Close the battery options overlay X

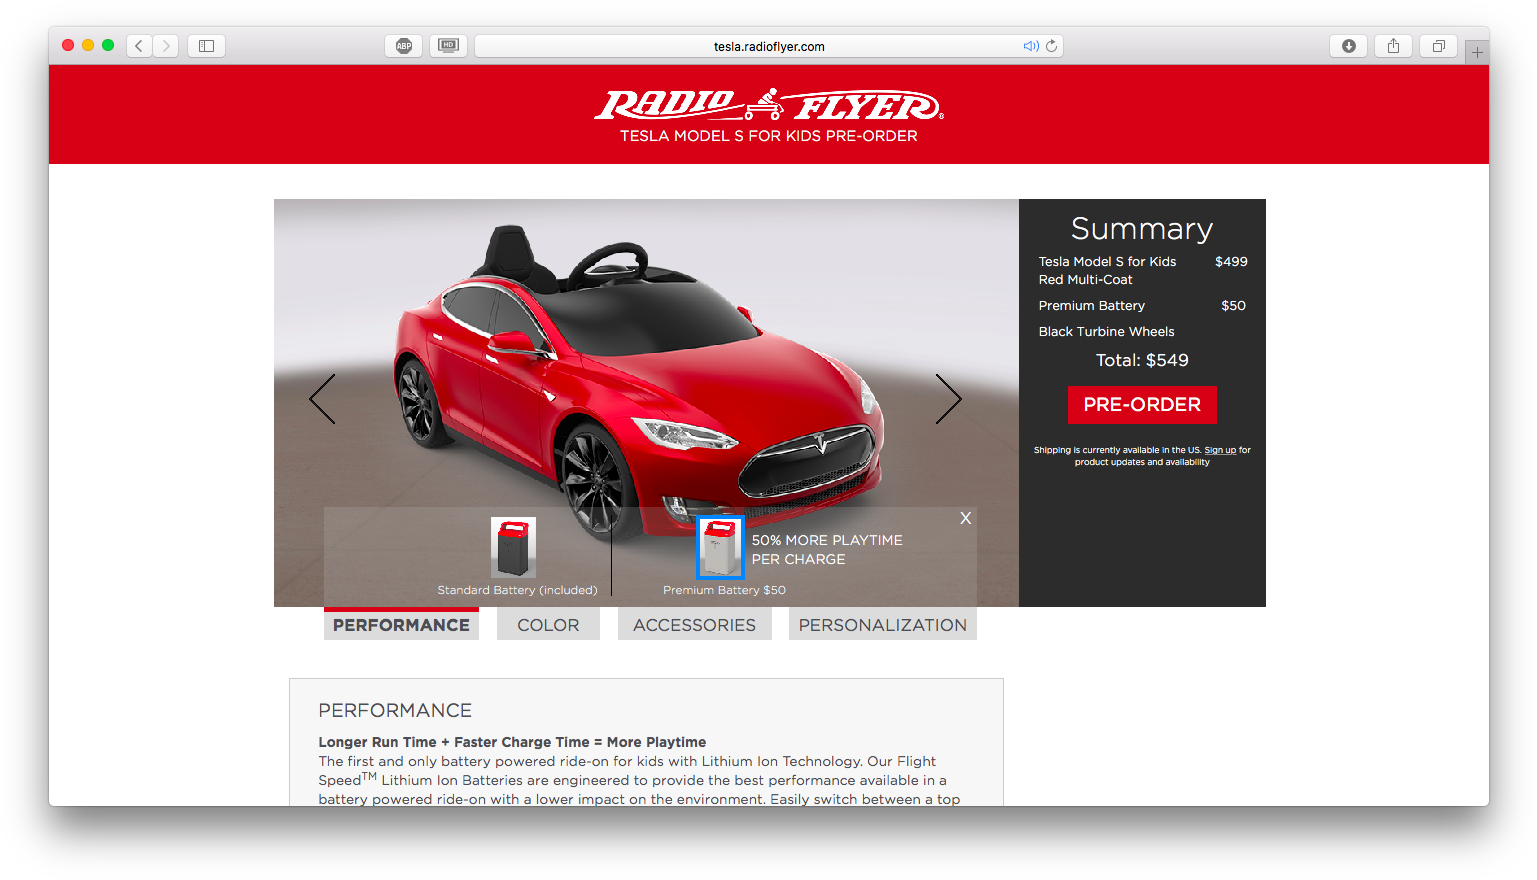[965, 518]
